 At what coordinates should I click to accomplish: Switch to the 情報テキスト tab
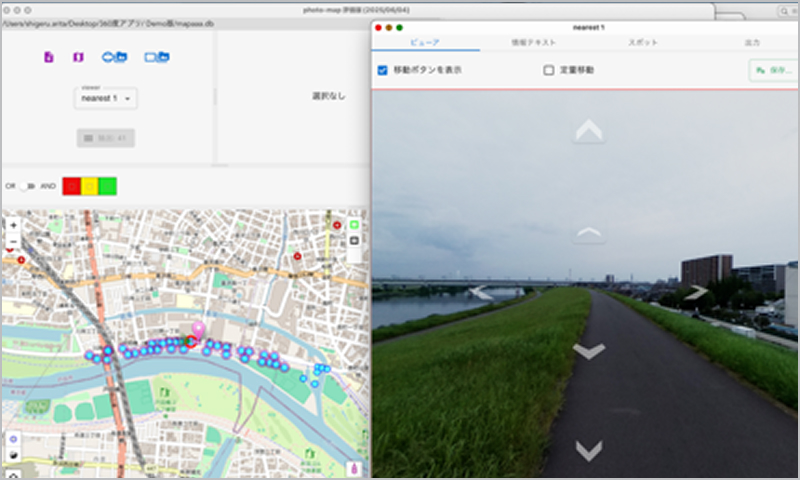(x=534, y=43)
